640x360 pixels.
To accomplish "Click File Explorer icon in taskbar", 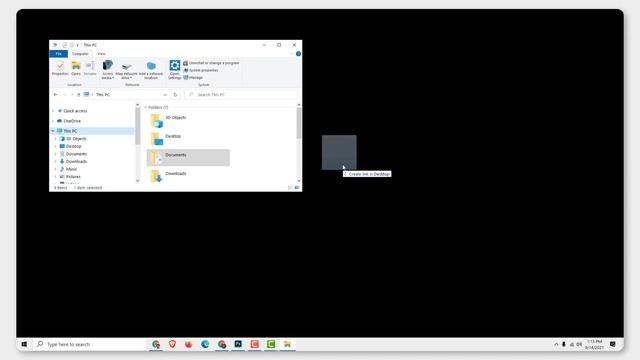I will point(287,344).
